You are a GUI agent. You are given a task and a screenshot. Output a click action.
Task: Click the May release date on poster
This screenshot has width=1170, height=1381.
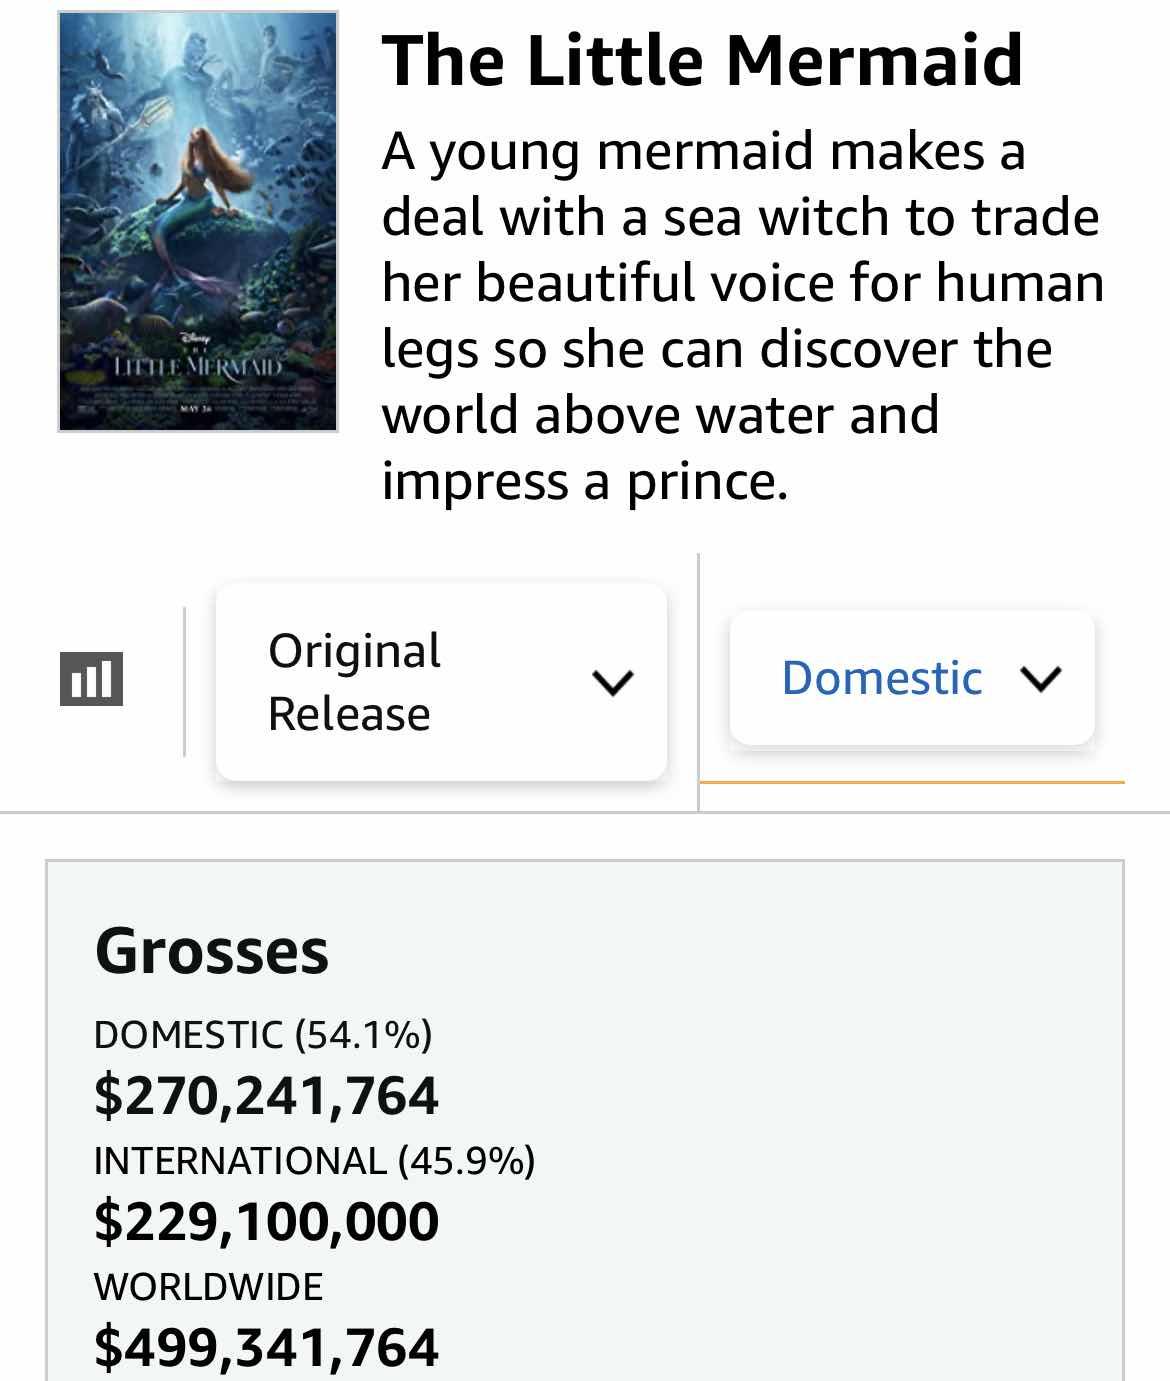point(197,410)
